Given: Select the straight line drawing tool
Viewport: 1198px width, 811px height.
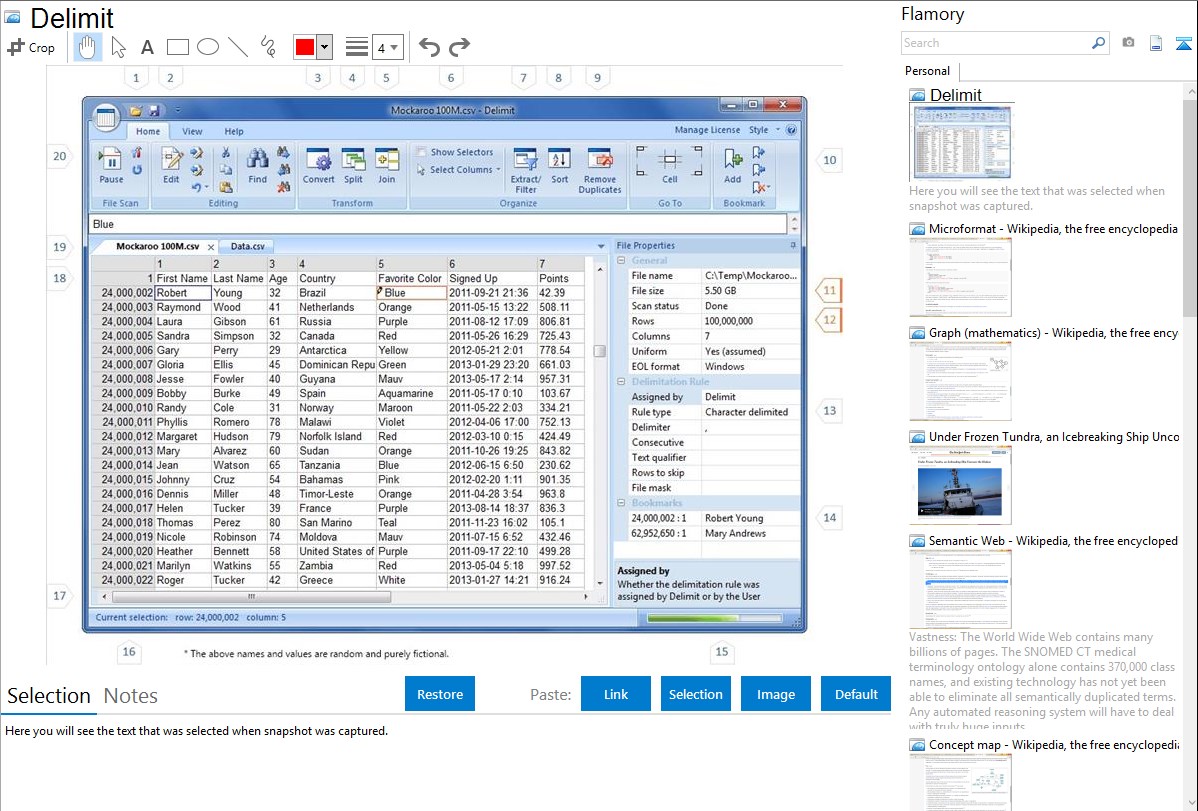Looking at the screenshot, I should tap(237, 47).
